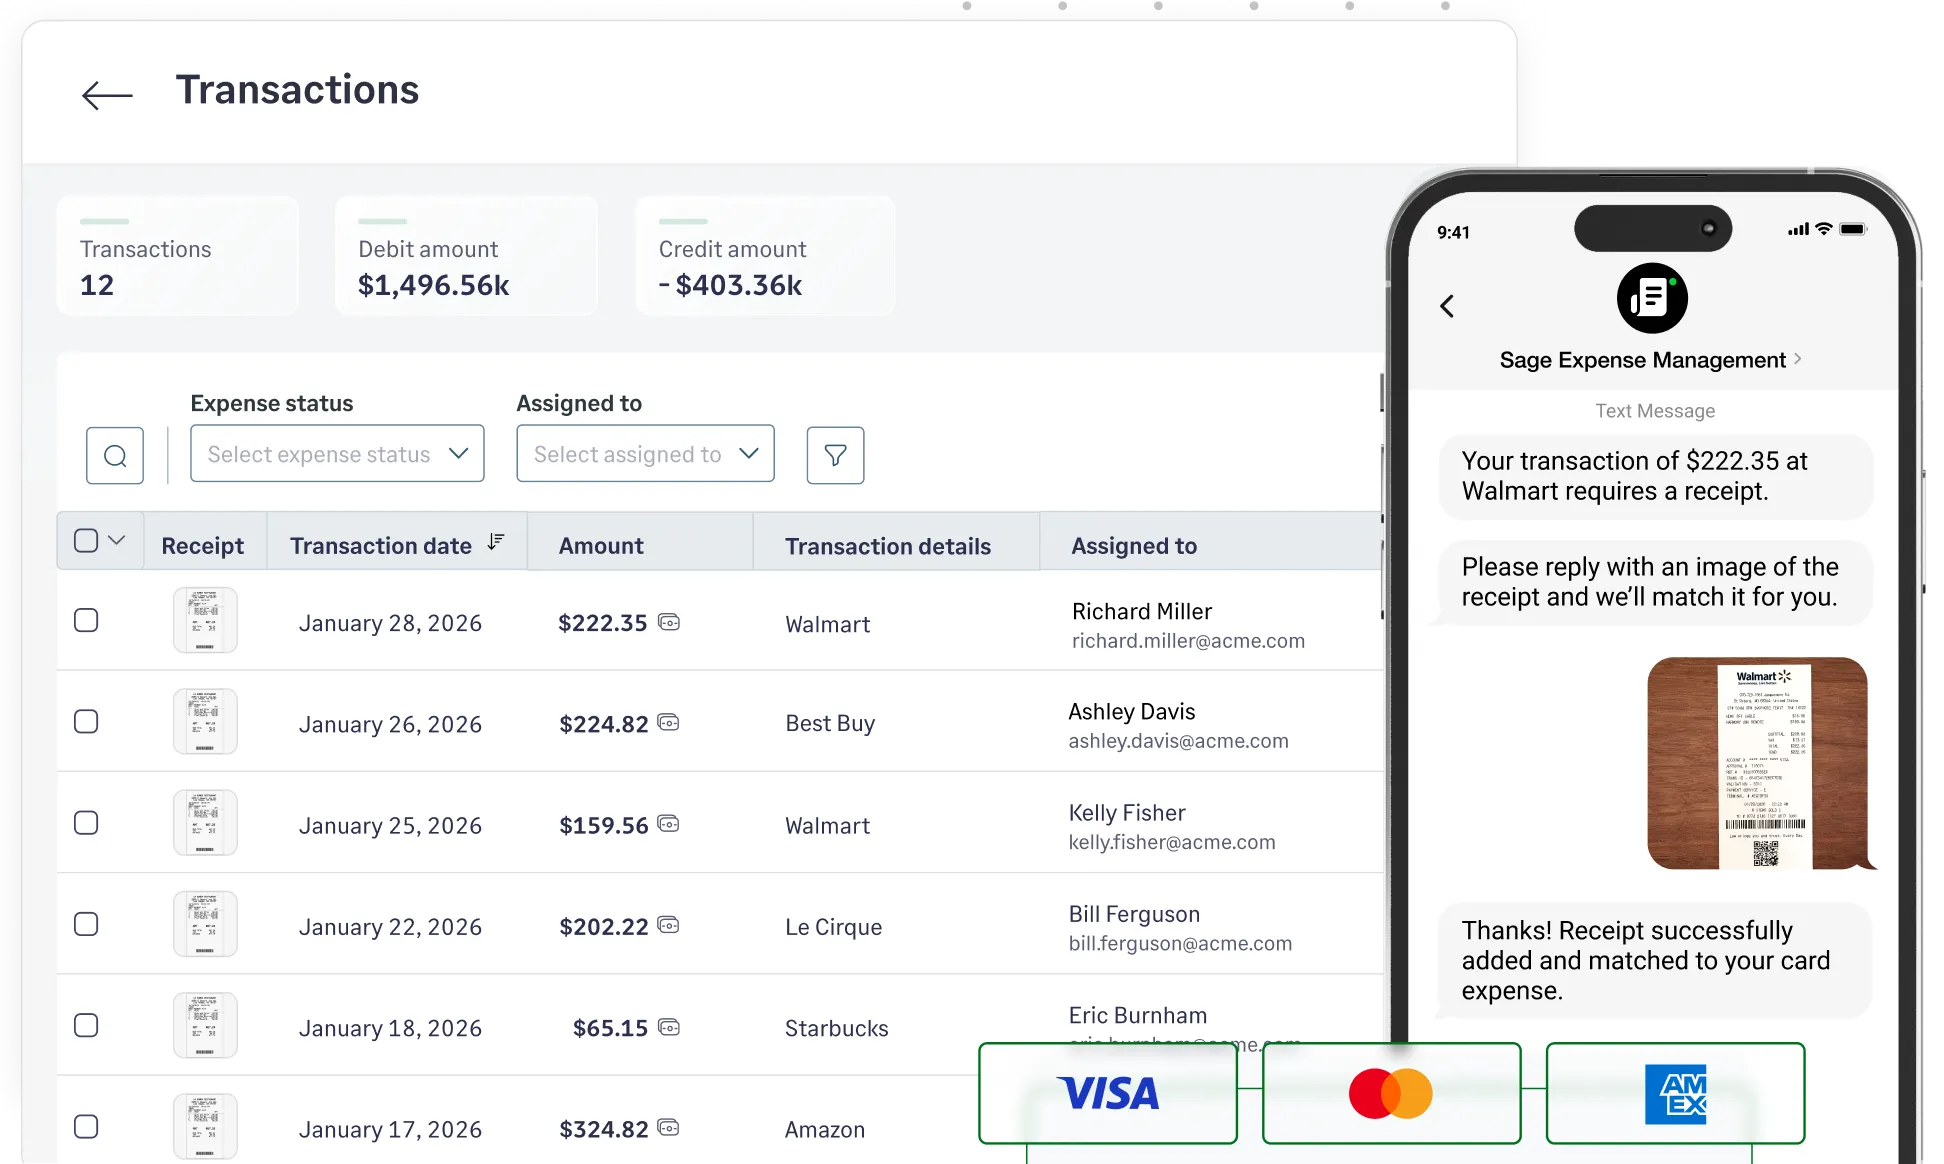Click the wallet icon next to $222.35

point(669,622)
